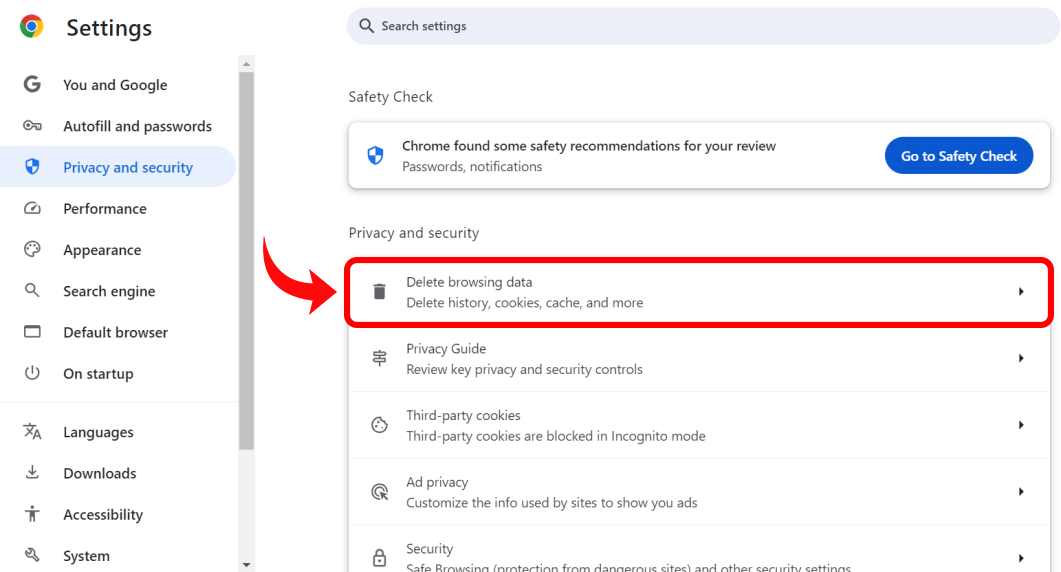The height and width of the screenshot is (572, 1061).
Task: Click the Default browser window icon
Action: pyautogui.click(x=32, y=332)
